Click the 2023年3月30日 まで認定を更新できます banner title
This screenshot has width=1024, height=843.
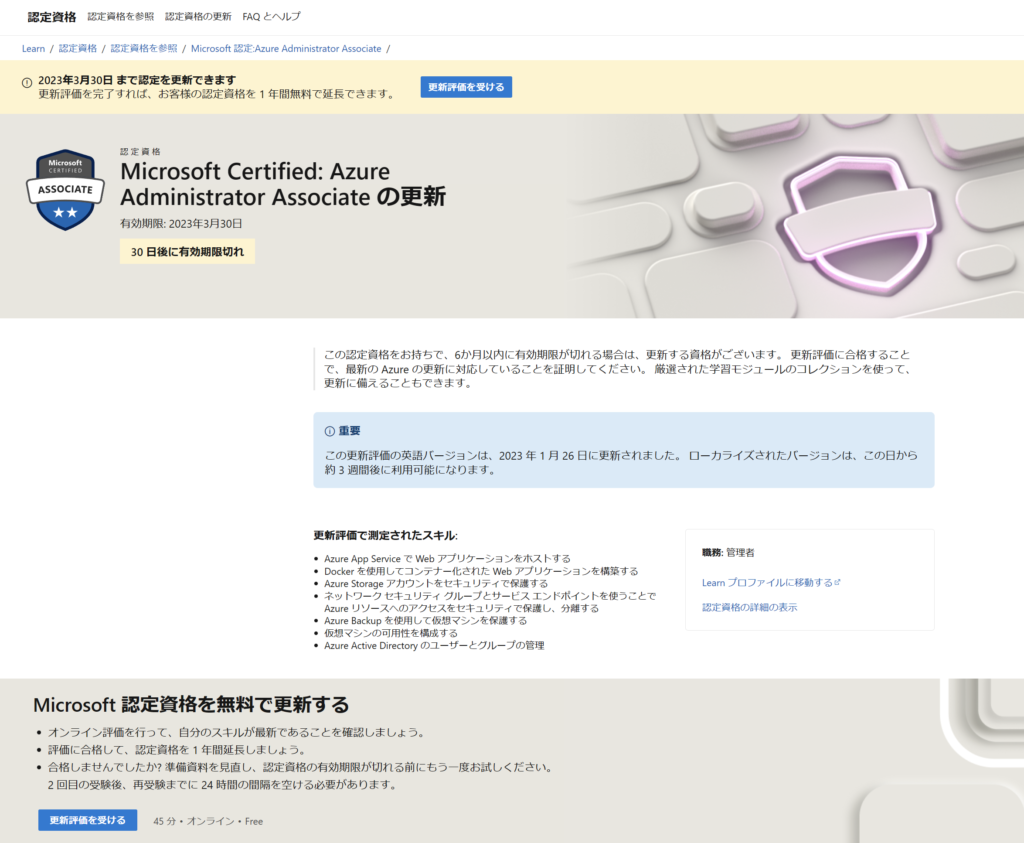pyautogui.click(x=137, y=80)
